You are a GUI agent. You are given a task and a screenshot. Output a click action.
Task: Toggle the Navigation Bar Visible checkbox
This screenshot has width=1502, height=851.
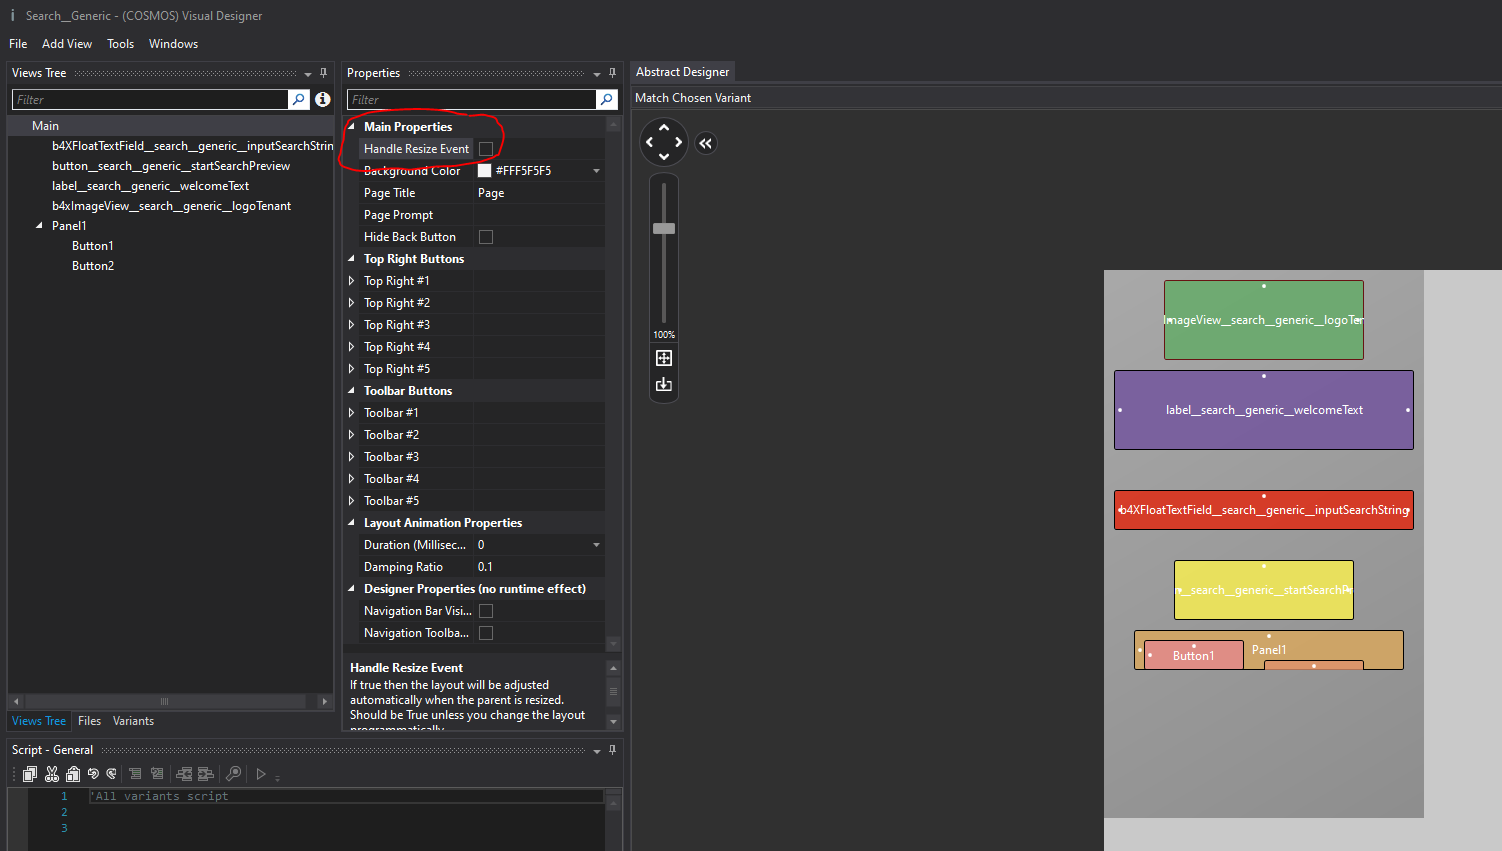click(x=486, y=611)
